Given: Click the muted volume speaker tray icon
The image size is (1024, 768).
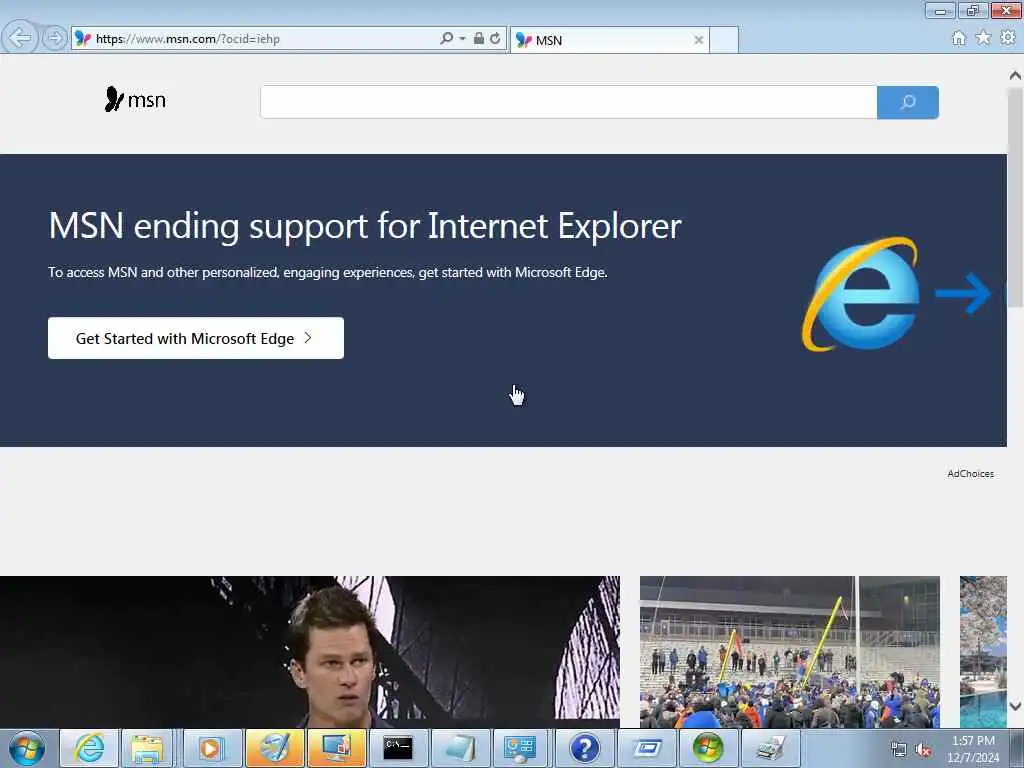Looking at the screenshot, I should (923, 750).
